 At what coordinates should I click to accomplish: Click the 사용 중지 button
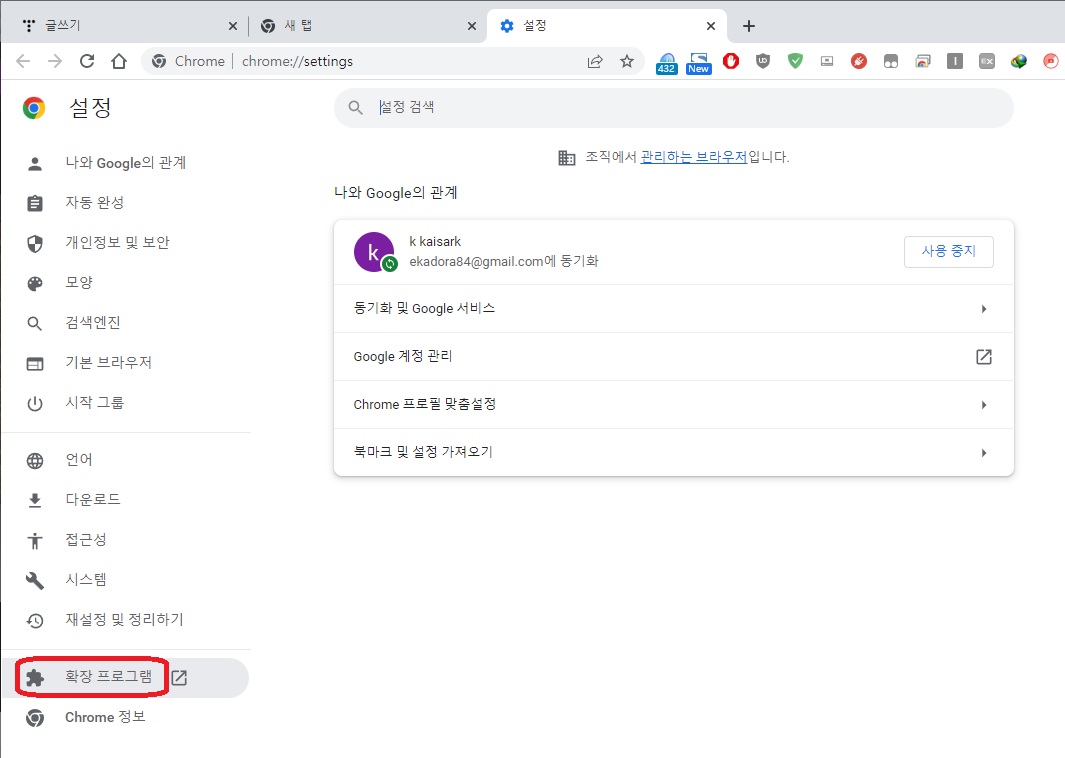(x=948, y=251)
